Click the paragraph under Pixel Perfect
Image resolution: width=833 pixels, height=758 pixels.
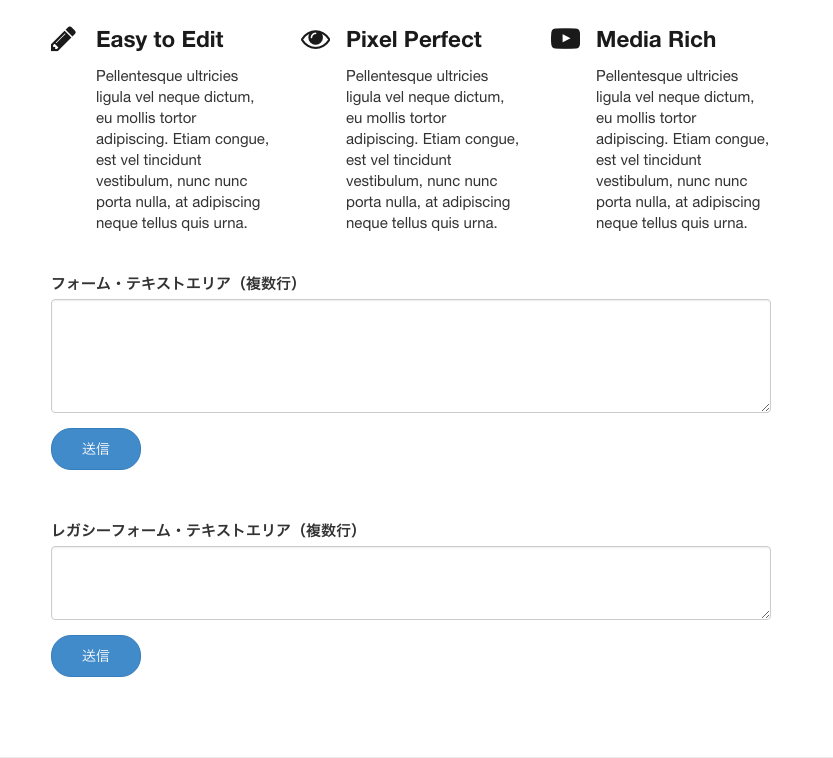[432, 149]
